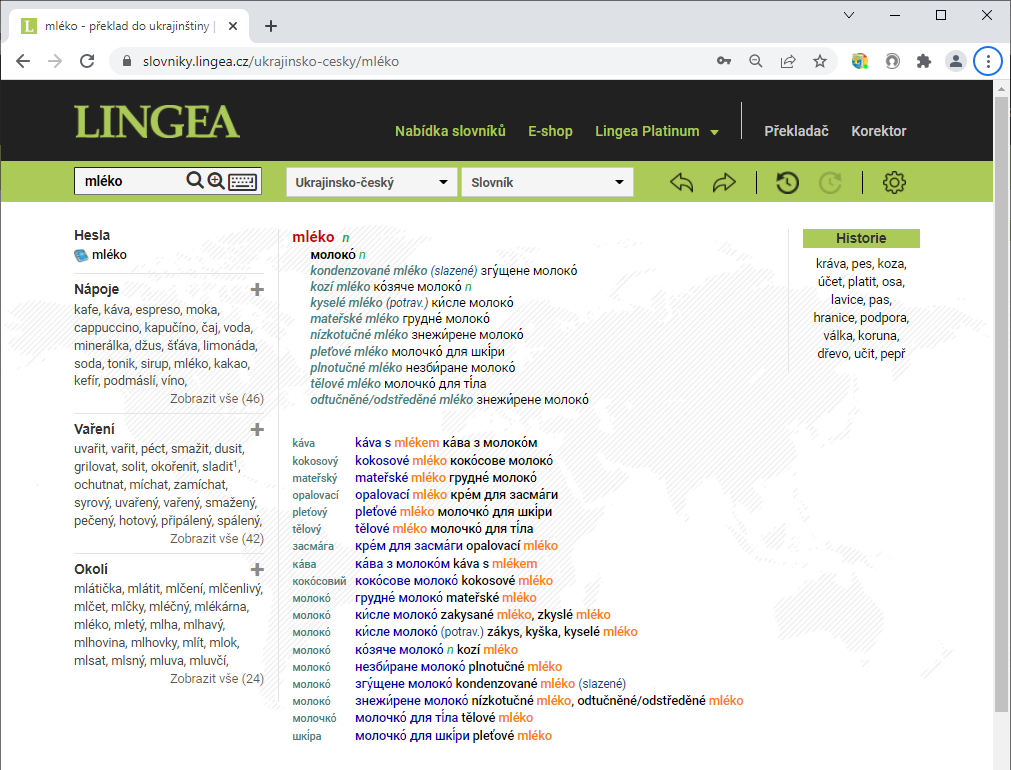Click the search magnifier icon in search box
This screenshot has height=770, width=1011.
[x=194, y=181]
